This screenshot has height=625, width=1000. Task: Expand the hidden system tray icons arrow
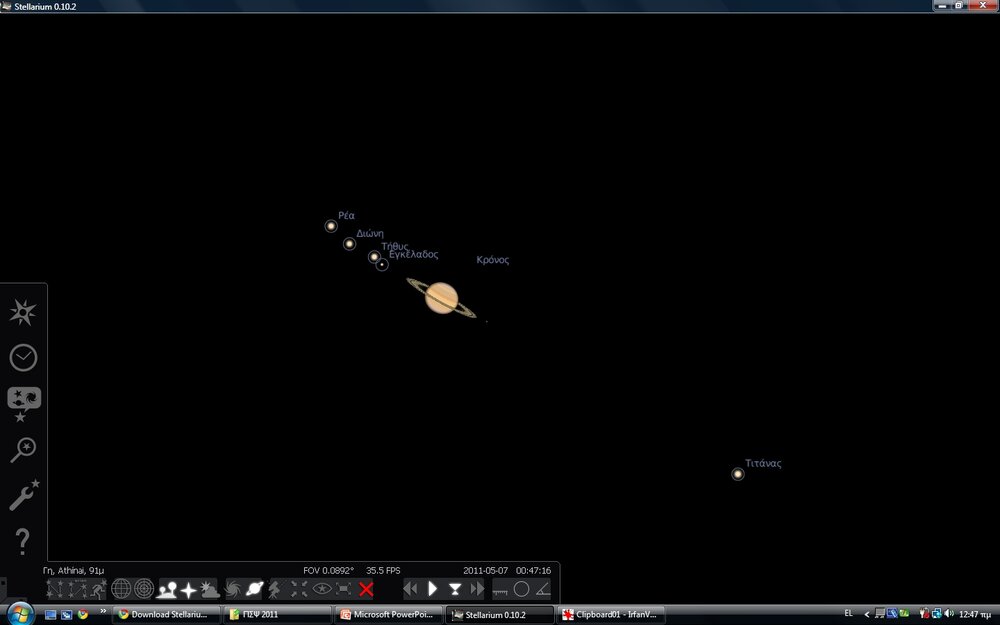[868, 614]
